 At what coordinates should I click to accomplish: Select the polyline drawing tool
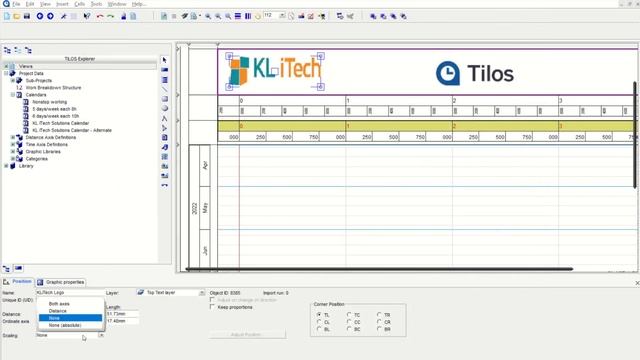[164, 118]
